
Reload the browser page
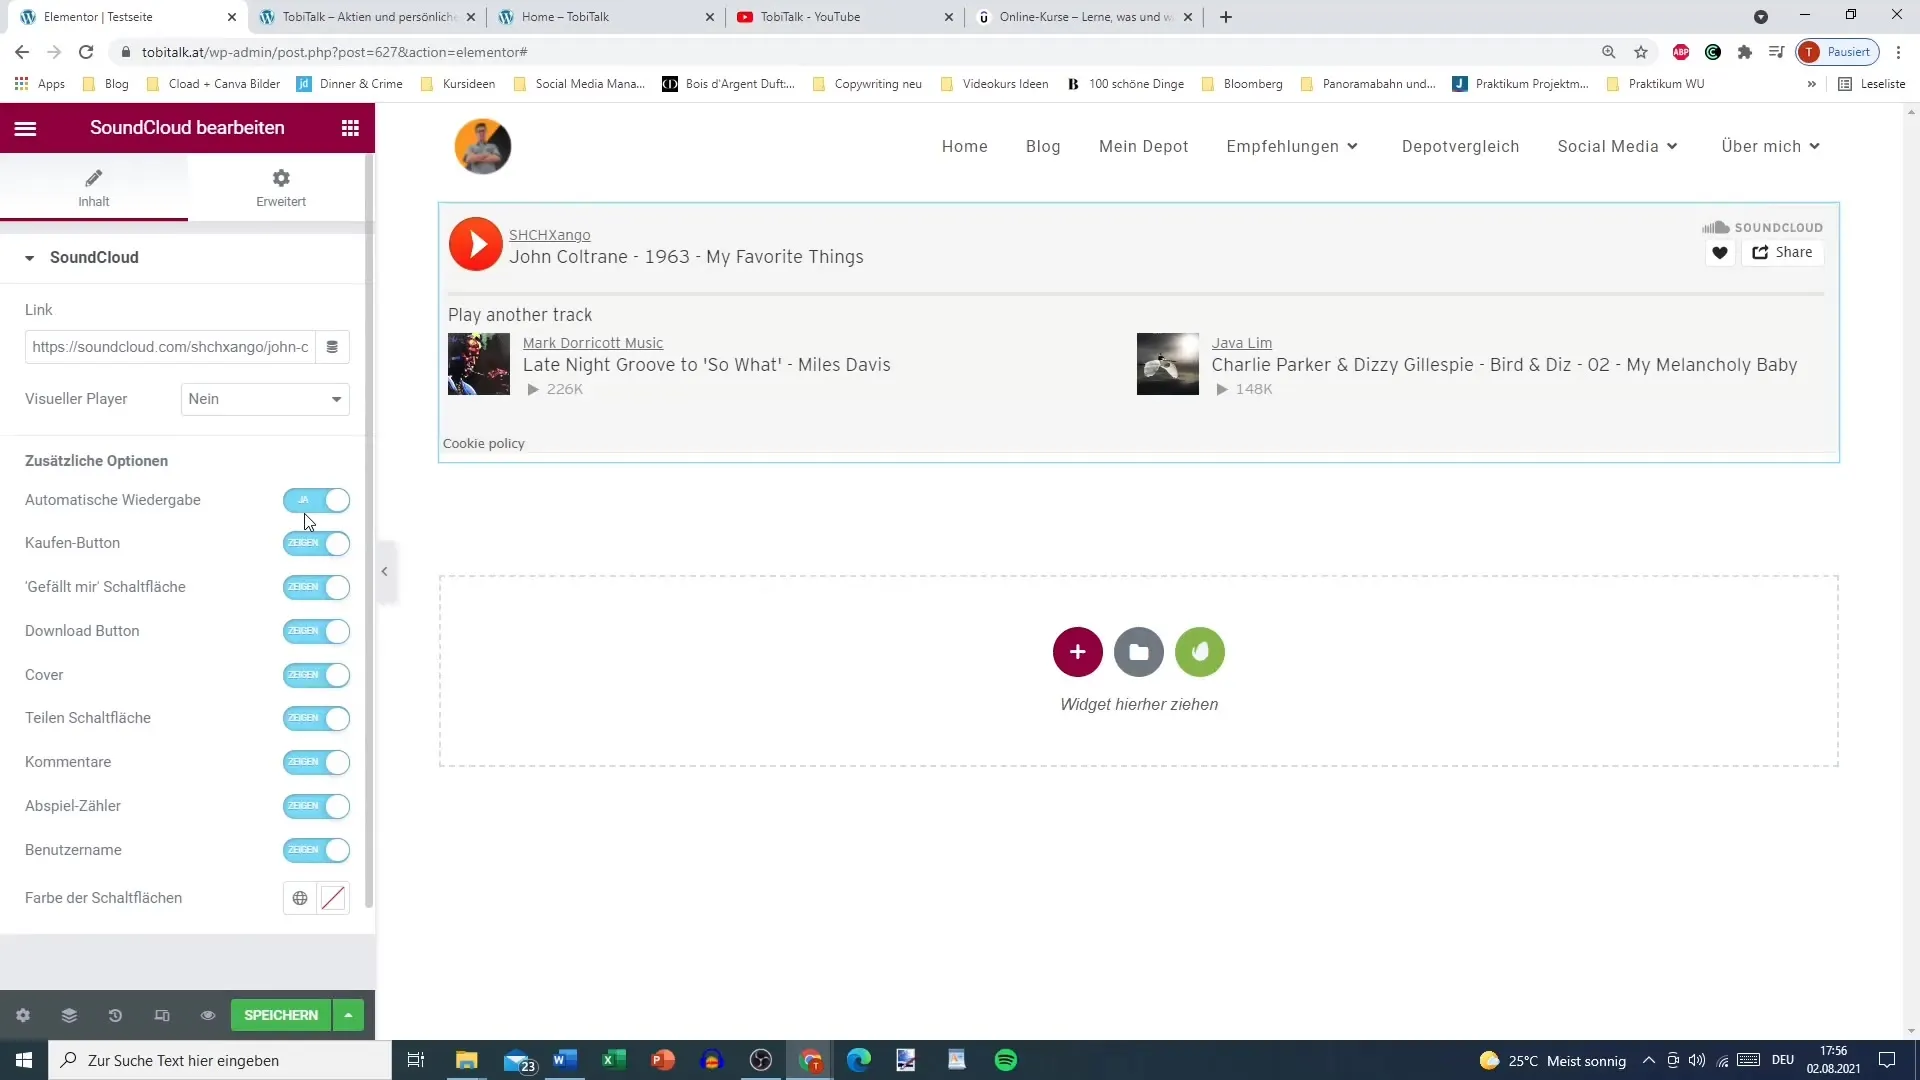[x=86, y=52]
